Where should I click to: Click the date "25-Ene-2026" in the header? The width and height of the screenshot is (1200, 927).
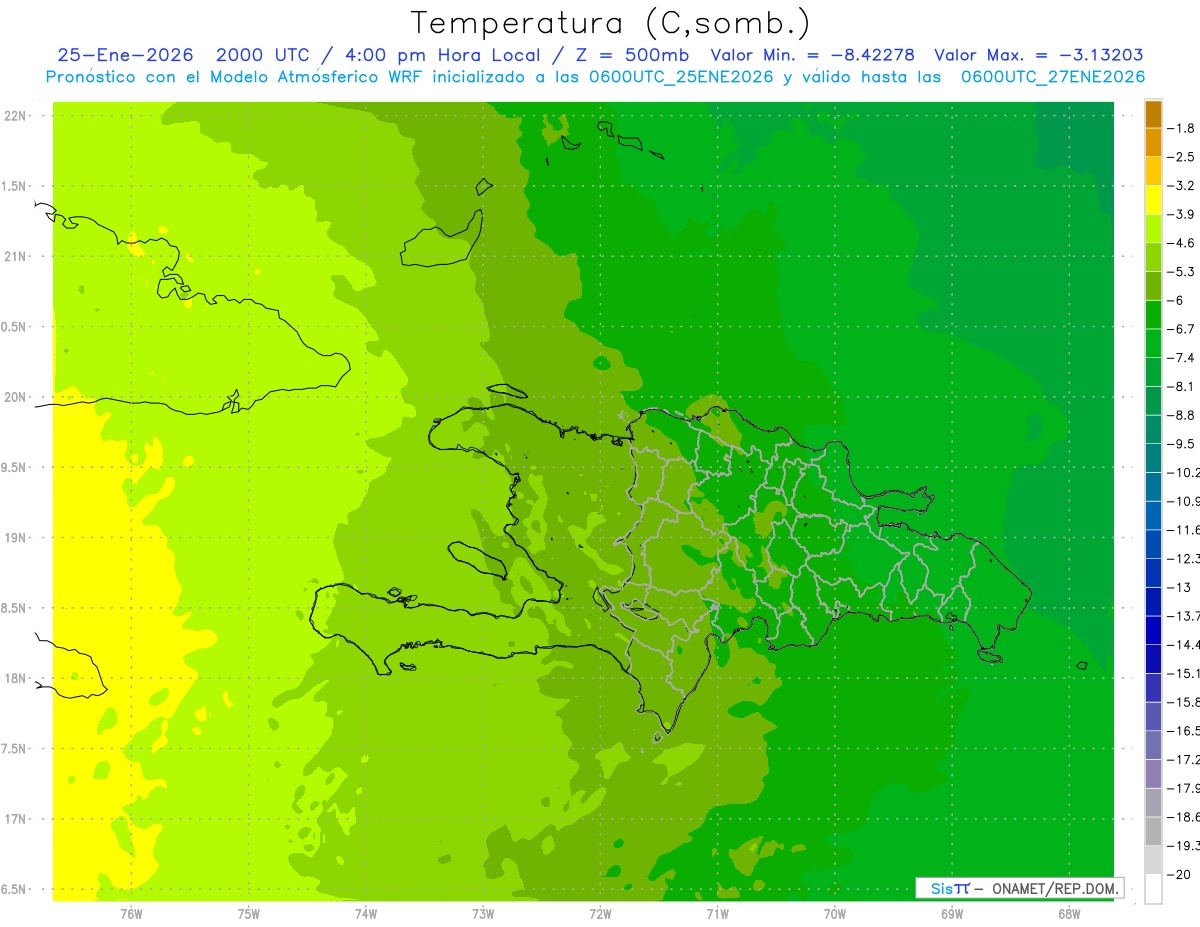coord(125,55)
